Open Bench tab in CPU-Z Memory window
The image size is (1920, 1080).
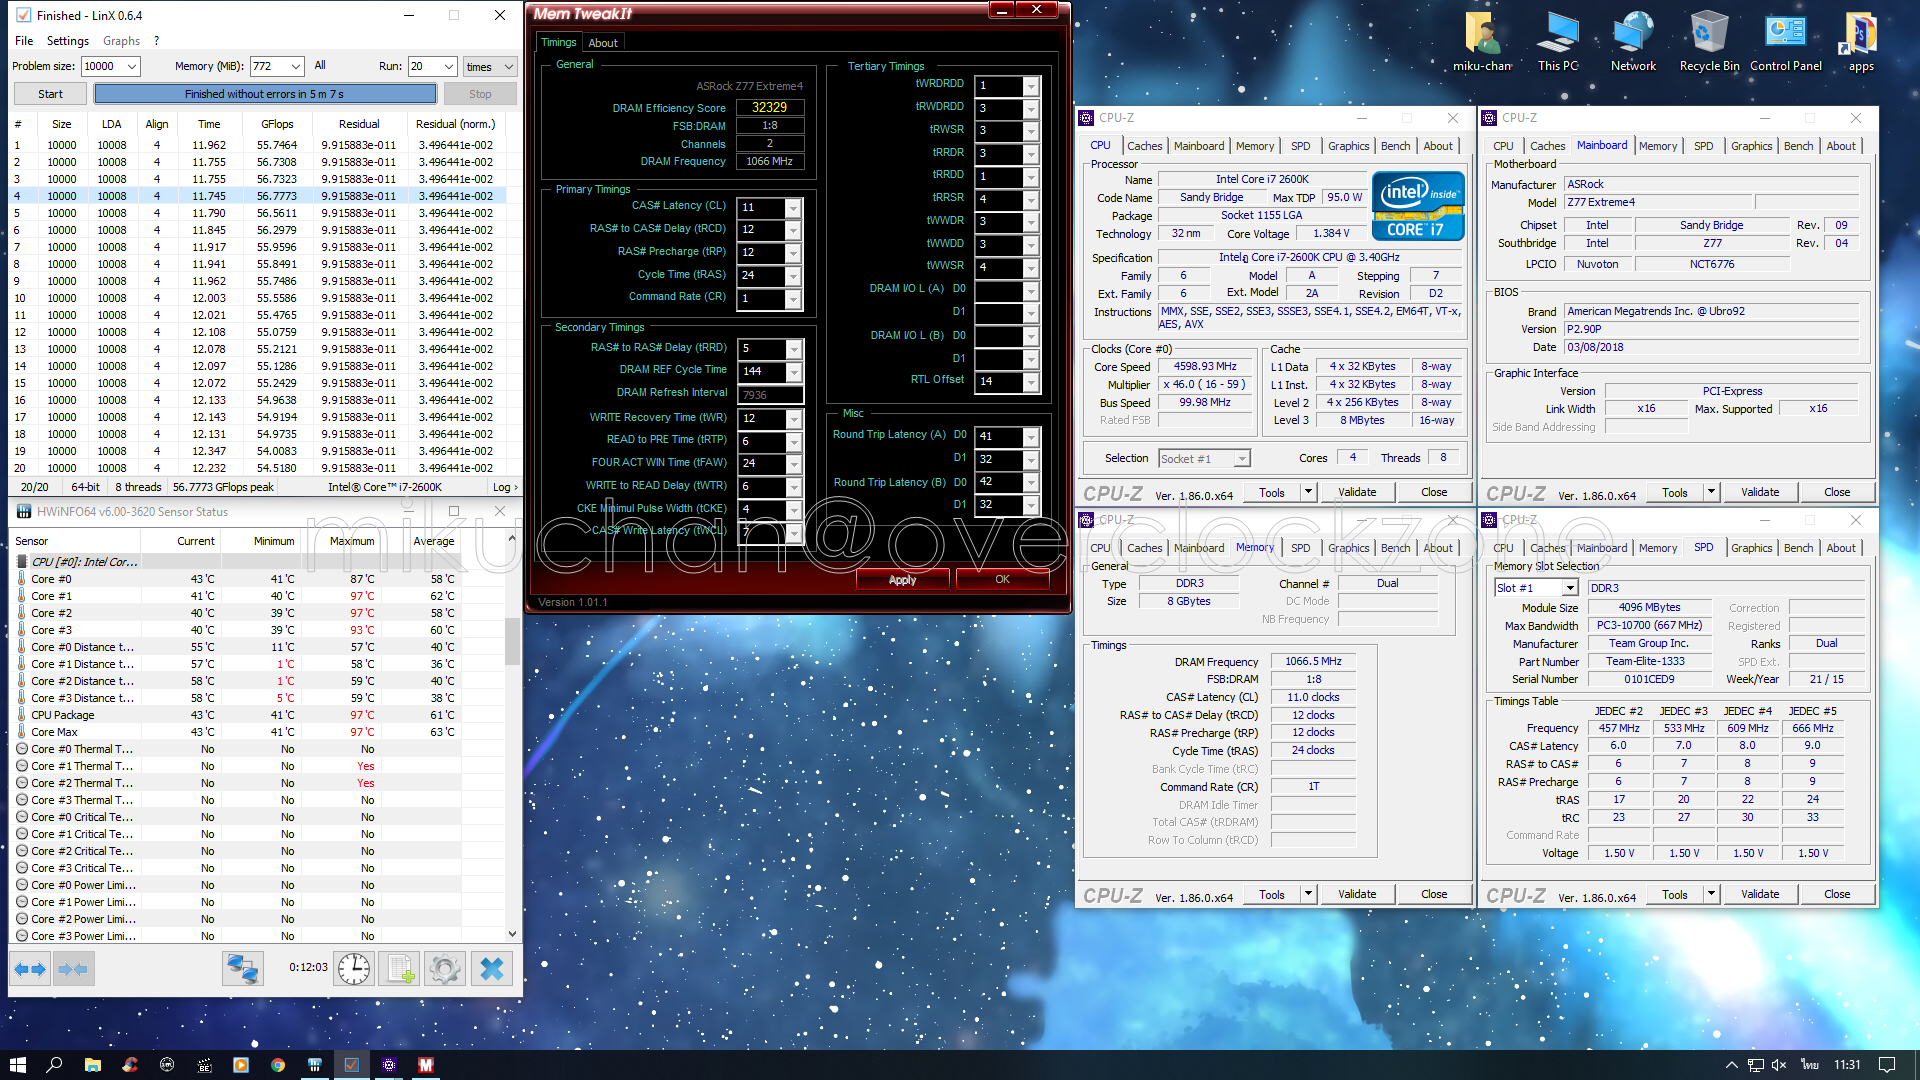coord(1395,548)
